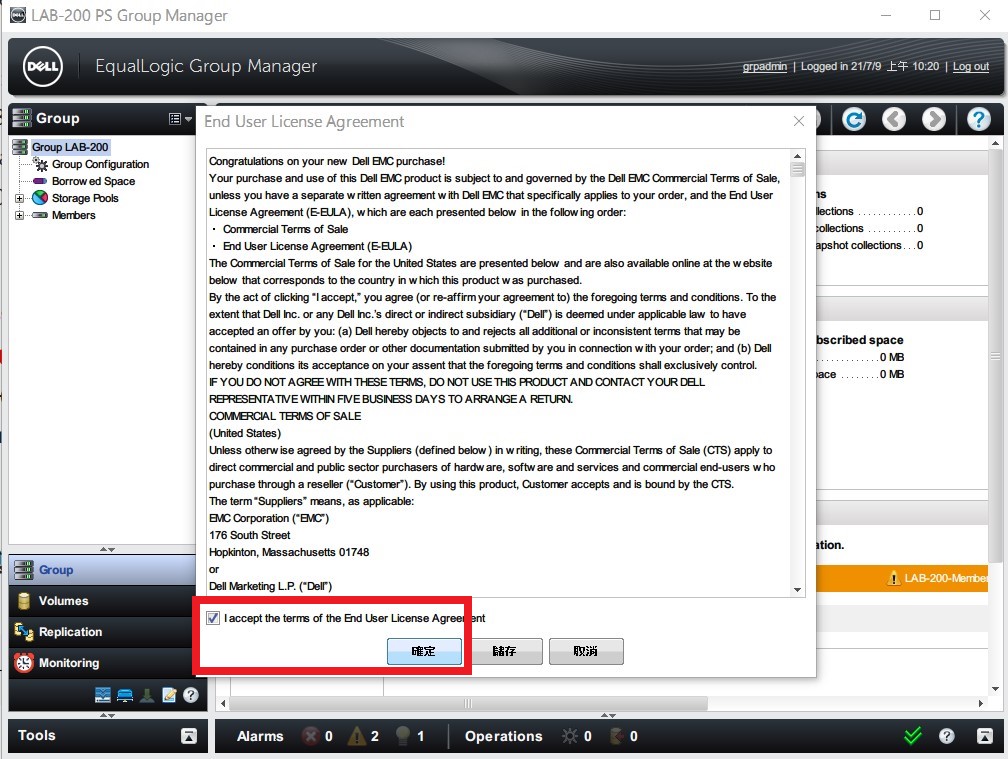Click the Monitoring alarm clock icon
This screenshot has height=759, width=1008.
click(x=24, y=663)
